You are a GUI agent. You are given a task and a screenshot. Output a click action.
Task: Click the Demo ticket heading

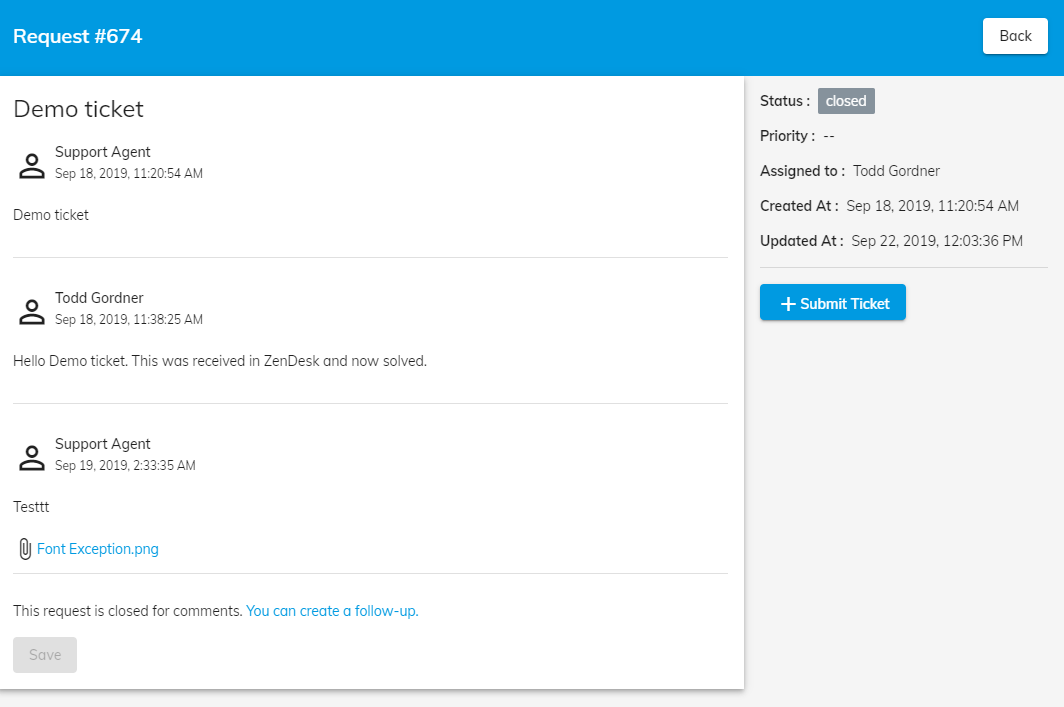point(79,109)
